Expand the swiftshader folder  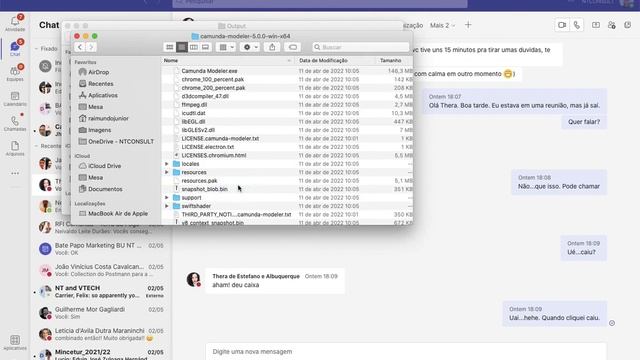(x=167, y=206)
